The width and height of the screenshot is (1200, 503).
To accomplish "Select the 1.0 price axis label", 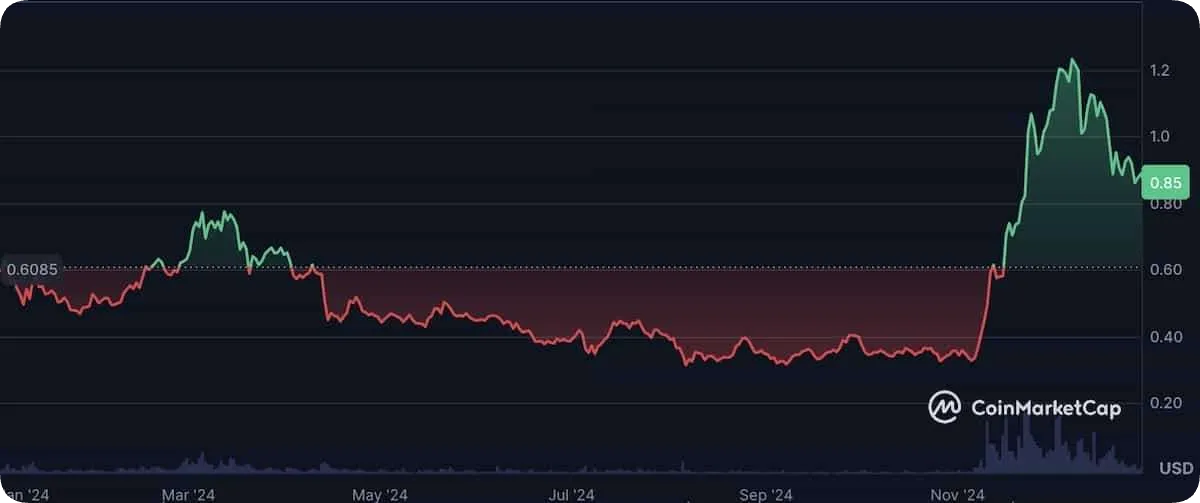I will pos(1160,136).
